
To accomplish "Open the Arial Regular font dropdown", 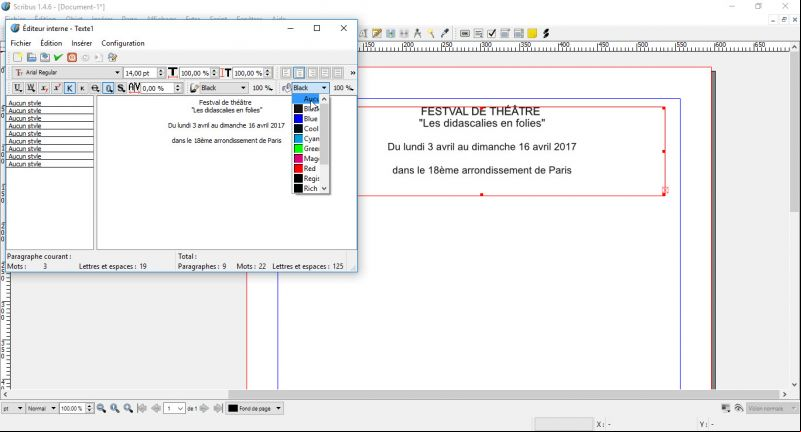I will click(x=67, y=73).
